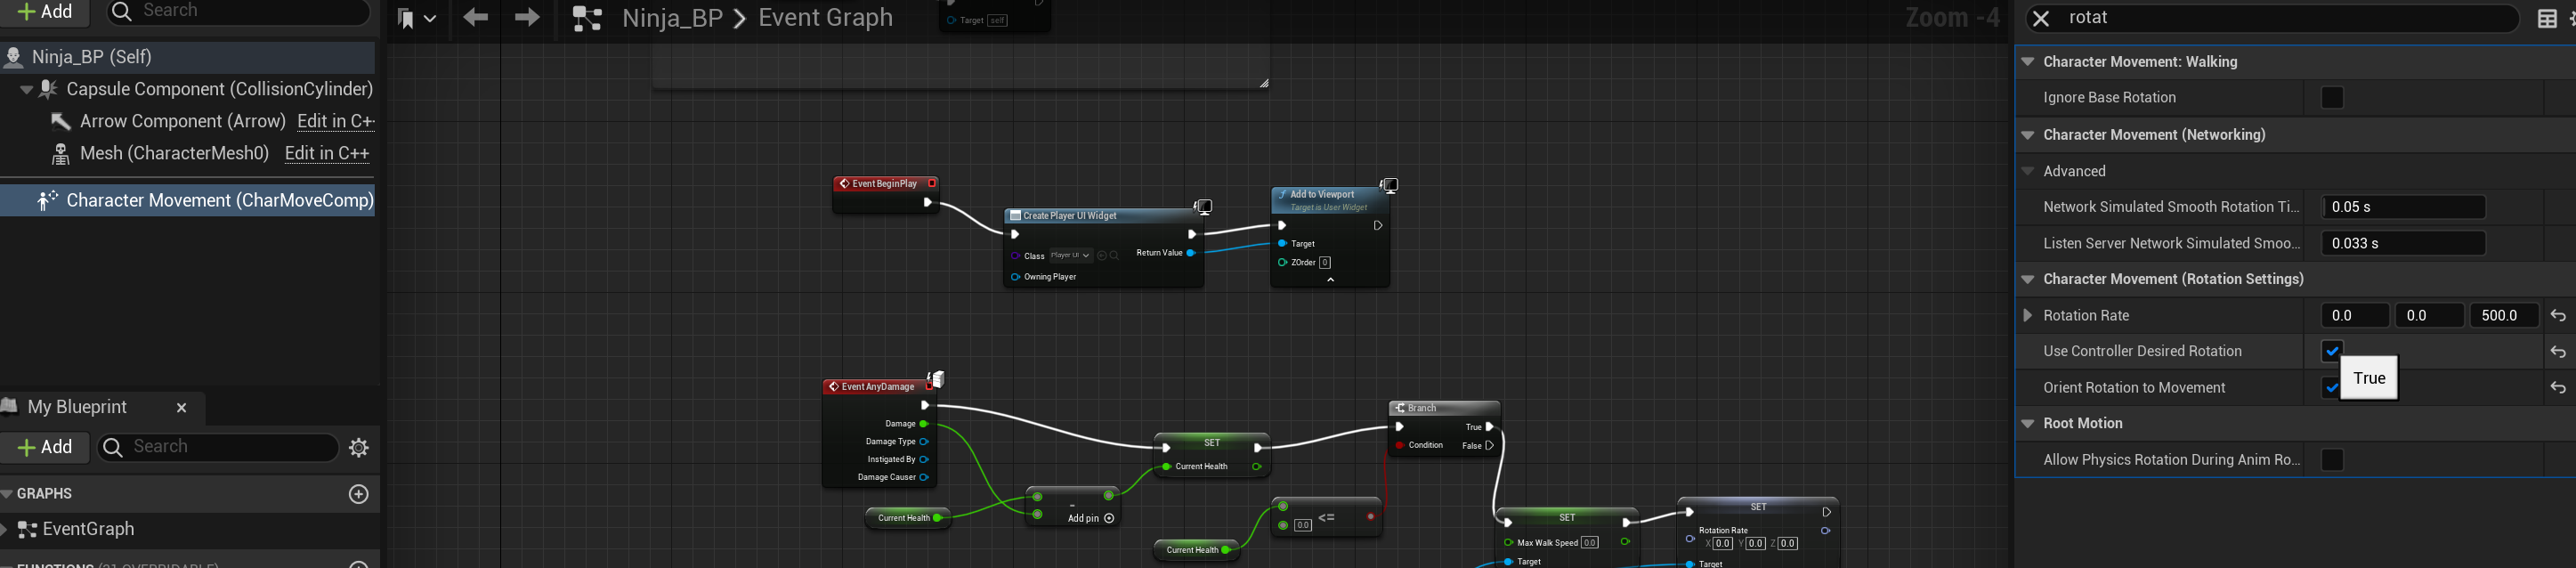Enable Ignore Base Rotation checkbox
Image resolution: width=2576 pixels, height=568 pixels.
pyautogui.click(x=2332, y=98)
